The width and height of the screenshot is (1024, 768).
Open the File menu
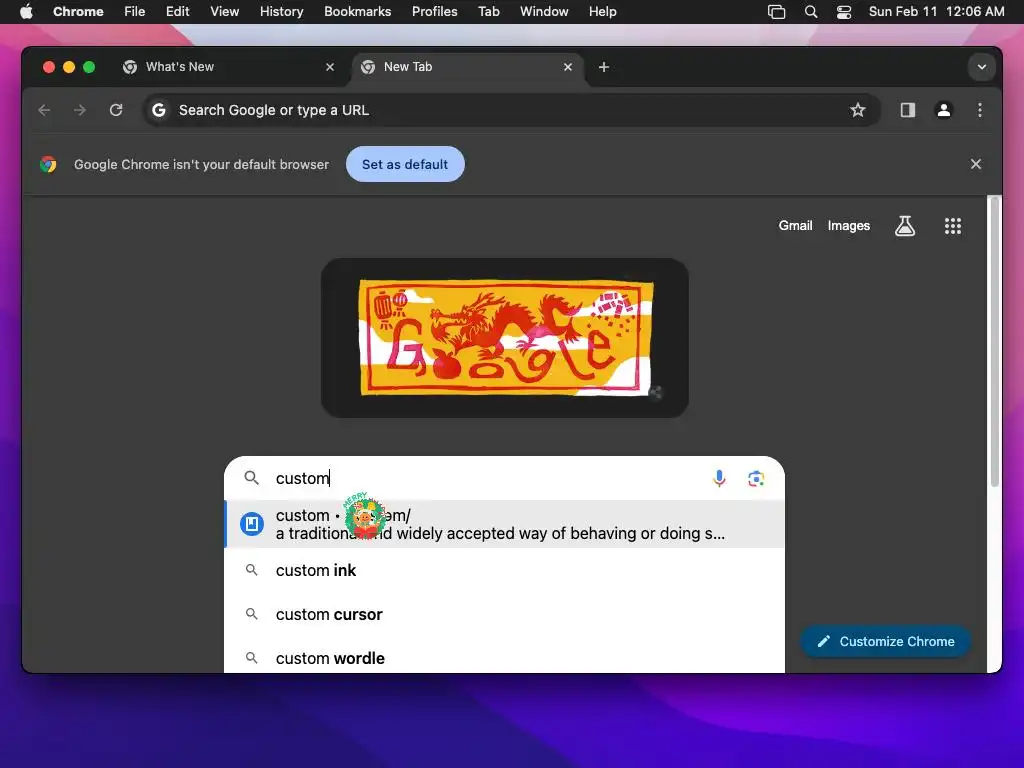(135, 12)
